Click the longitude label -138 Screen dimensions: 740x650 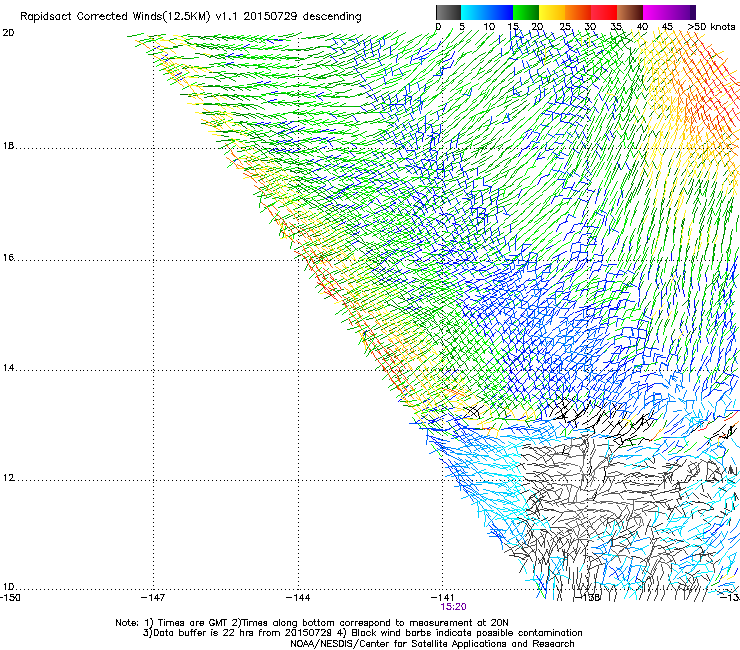(587, 598)
